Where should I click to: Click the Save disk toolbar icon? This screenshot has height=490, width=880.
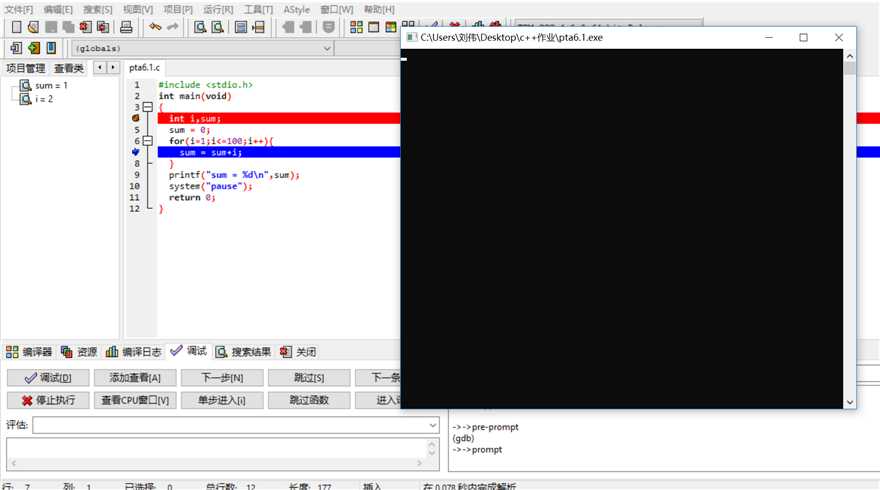[51, 27]
